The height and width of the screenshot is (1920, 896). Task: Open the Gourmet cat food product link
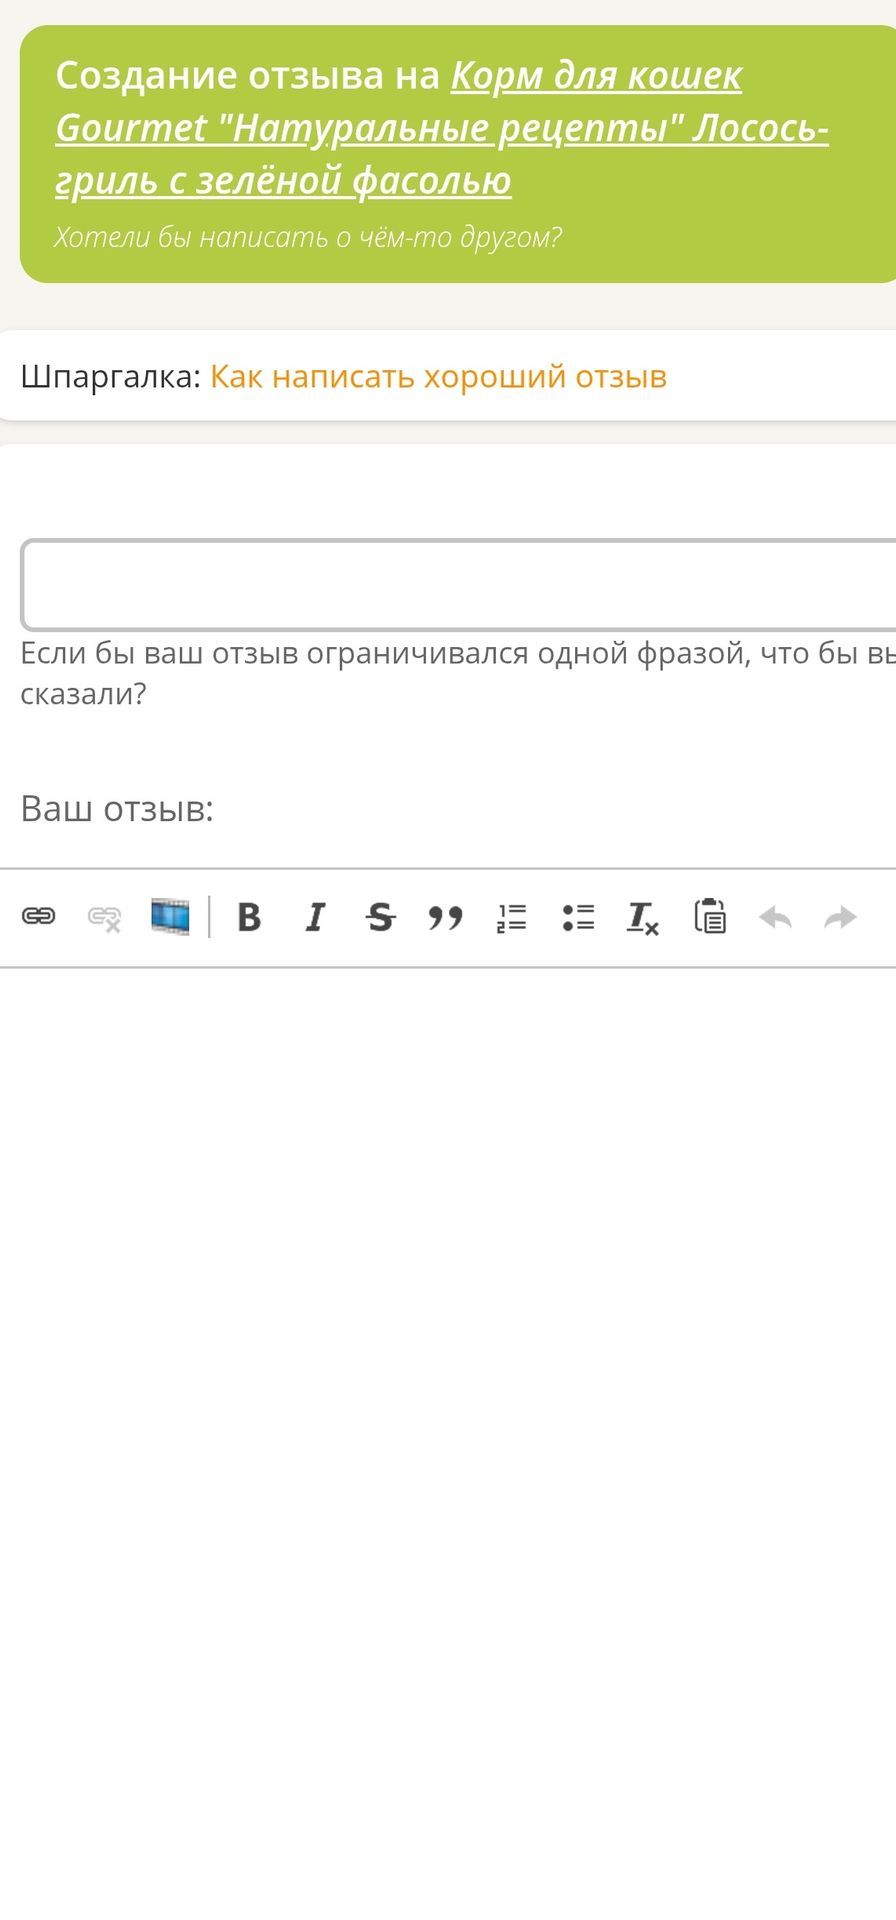pyautogui.click(x=442, y=128)
